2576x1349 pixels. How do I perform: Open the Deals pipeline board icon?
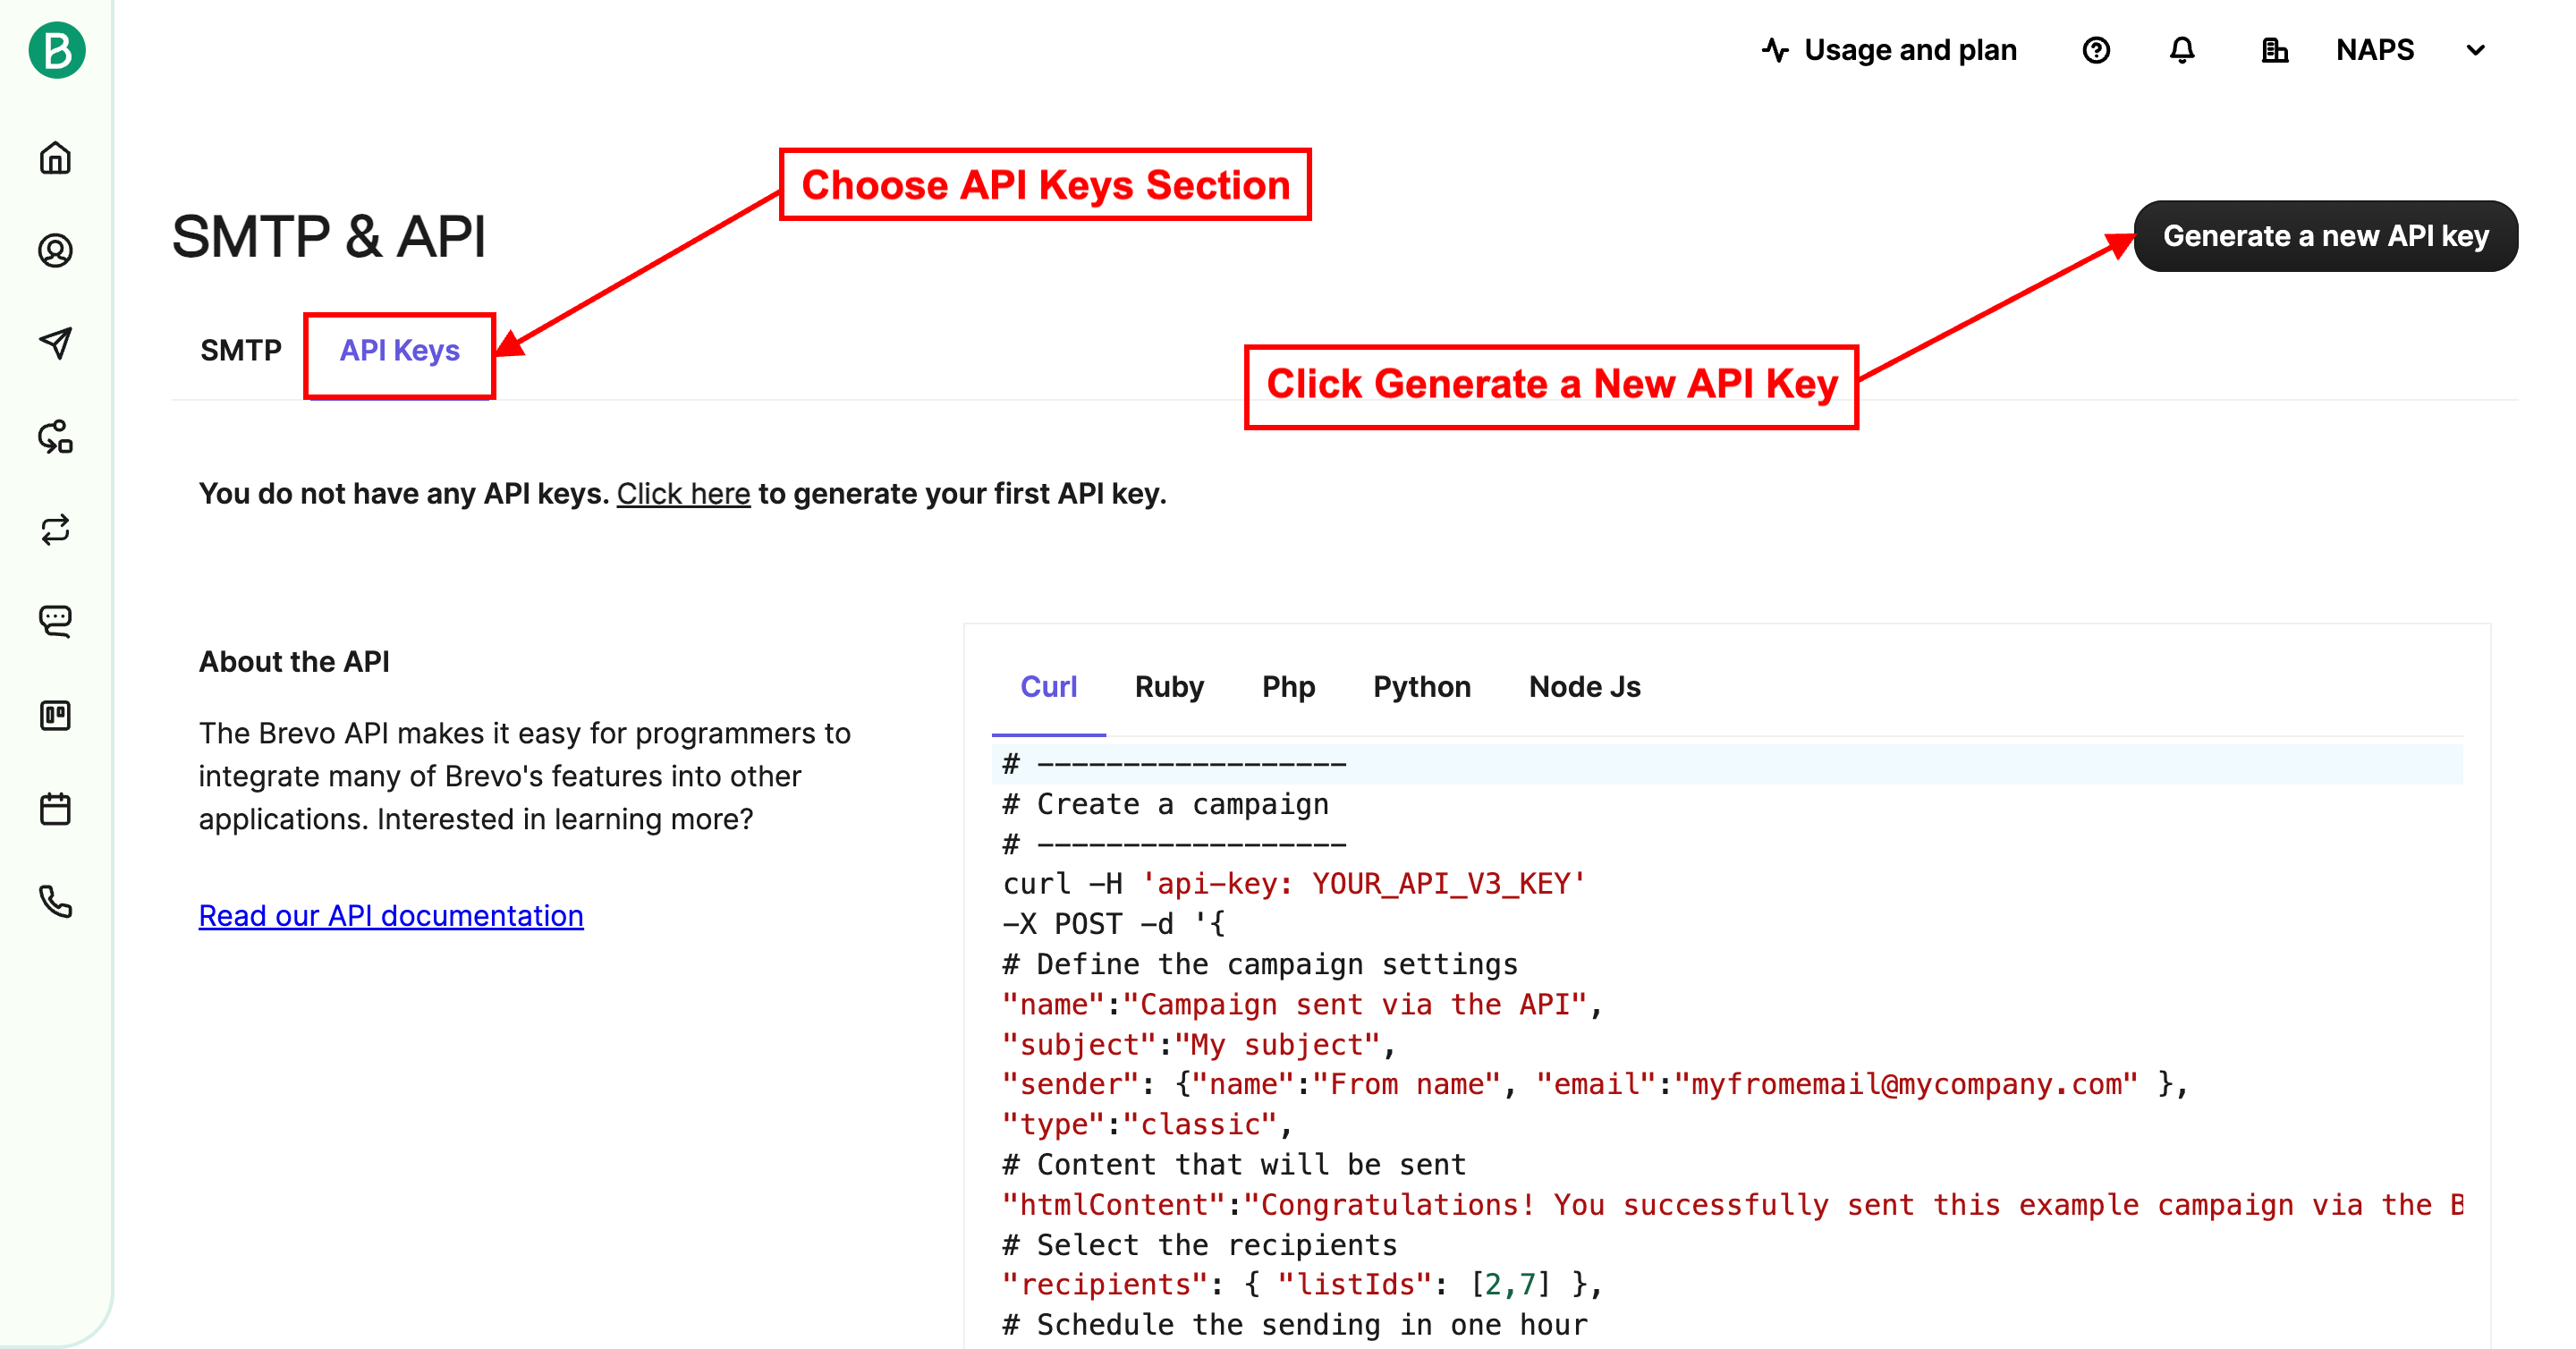(56, 715)
